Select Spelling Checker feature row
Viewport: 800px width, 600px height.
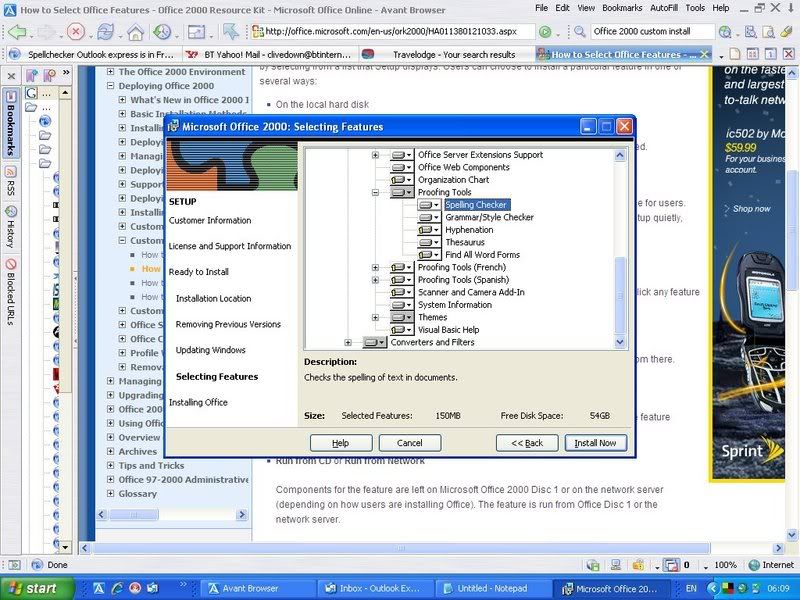pyautogui.click(x=476, y=205)
